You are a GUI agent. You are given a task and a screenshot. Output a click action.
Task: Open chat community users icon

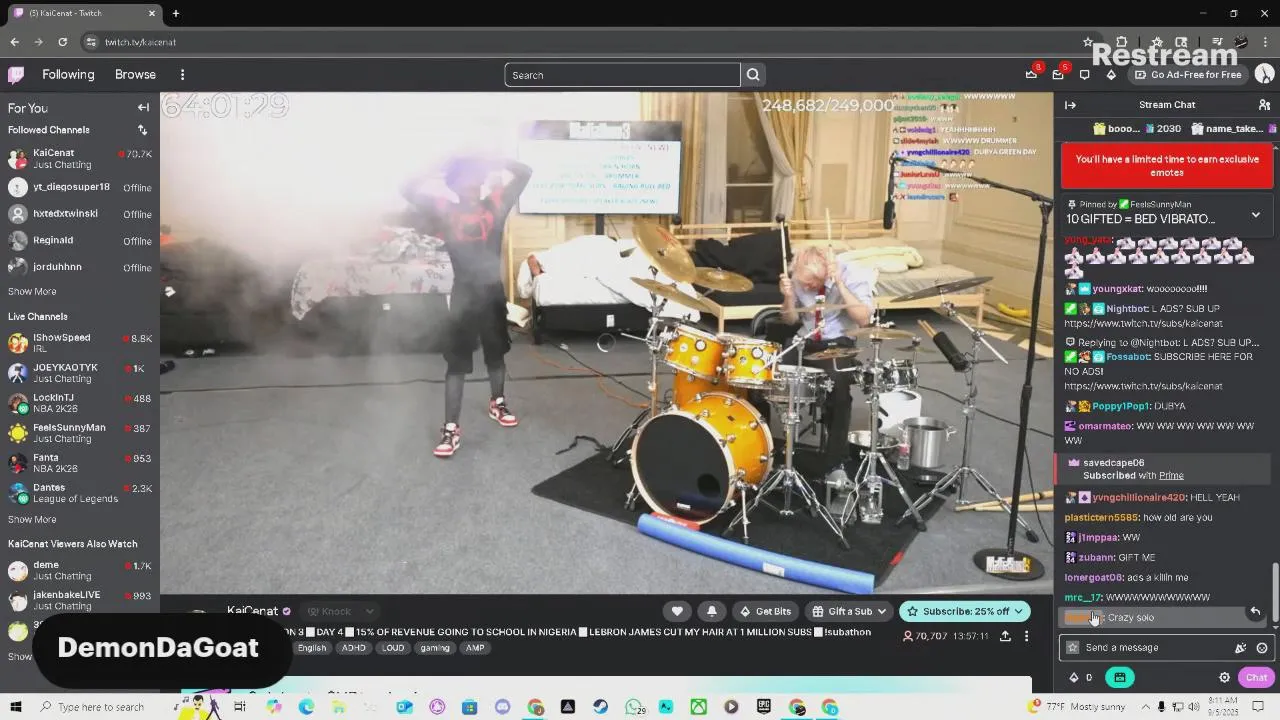coord(1264,105)
